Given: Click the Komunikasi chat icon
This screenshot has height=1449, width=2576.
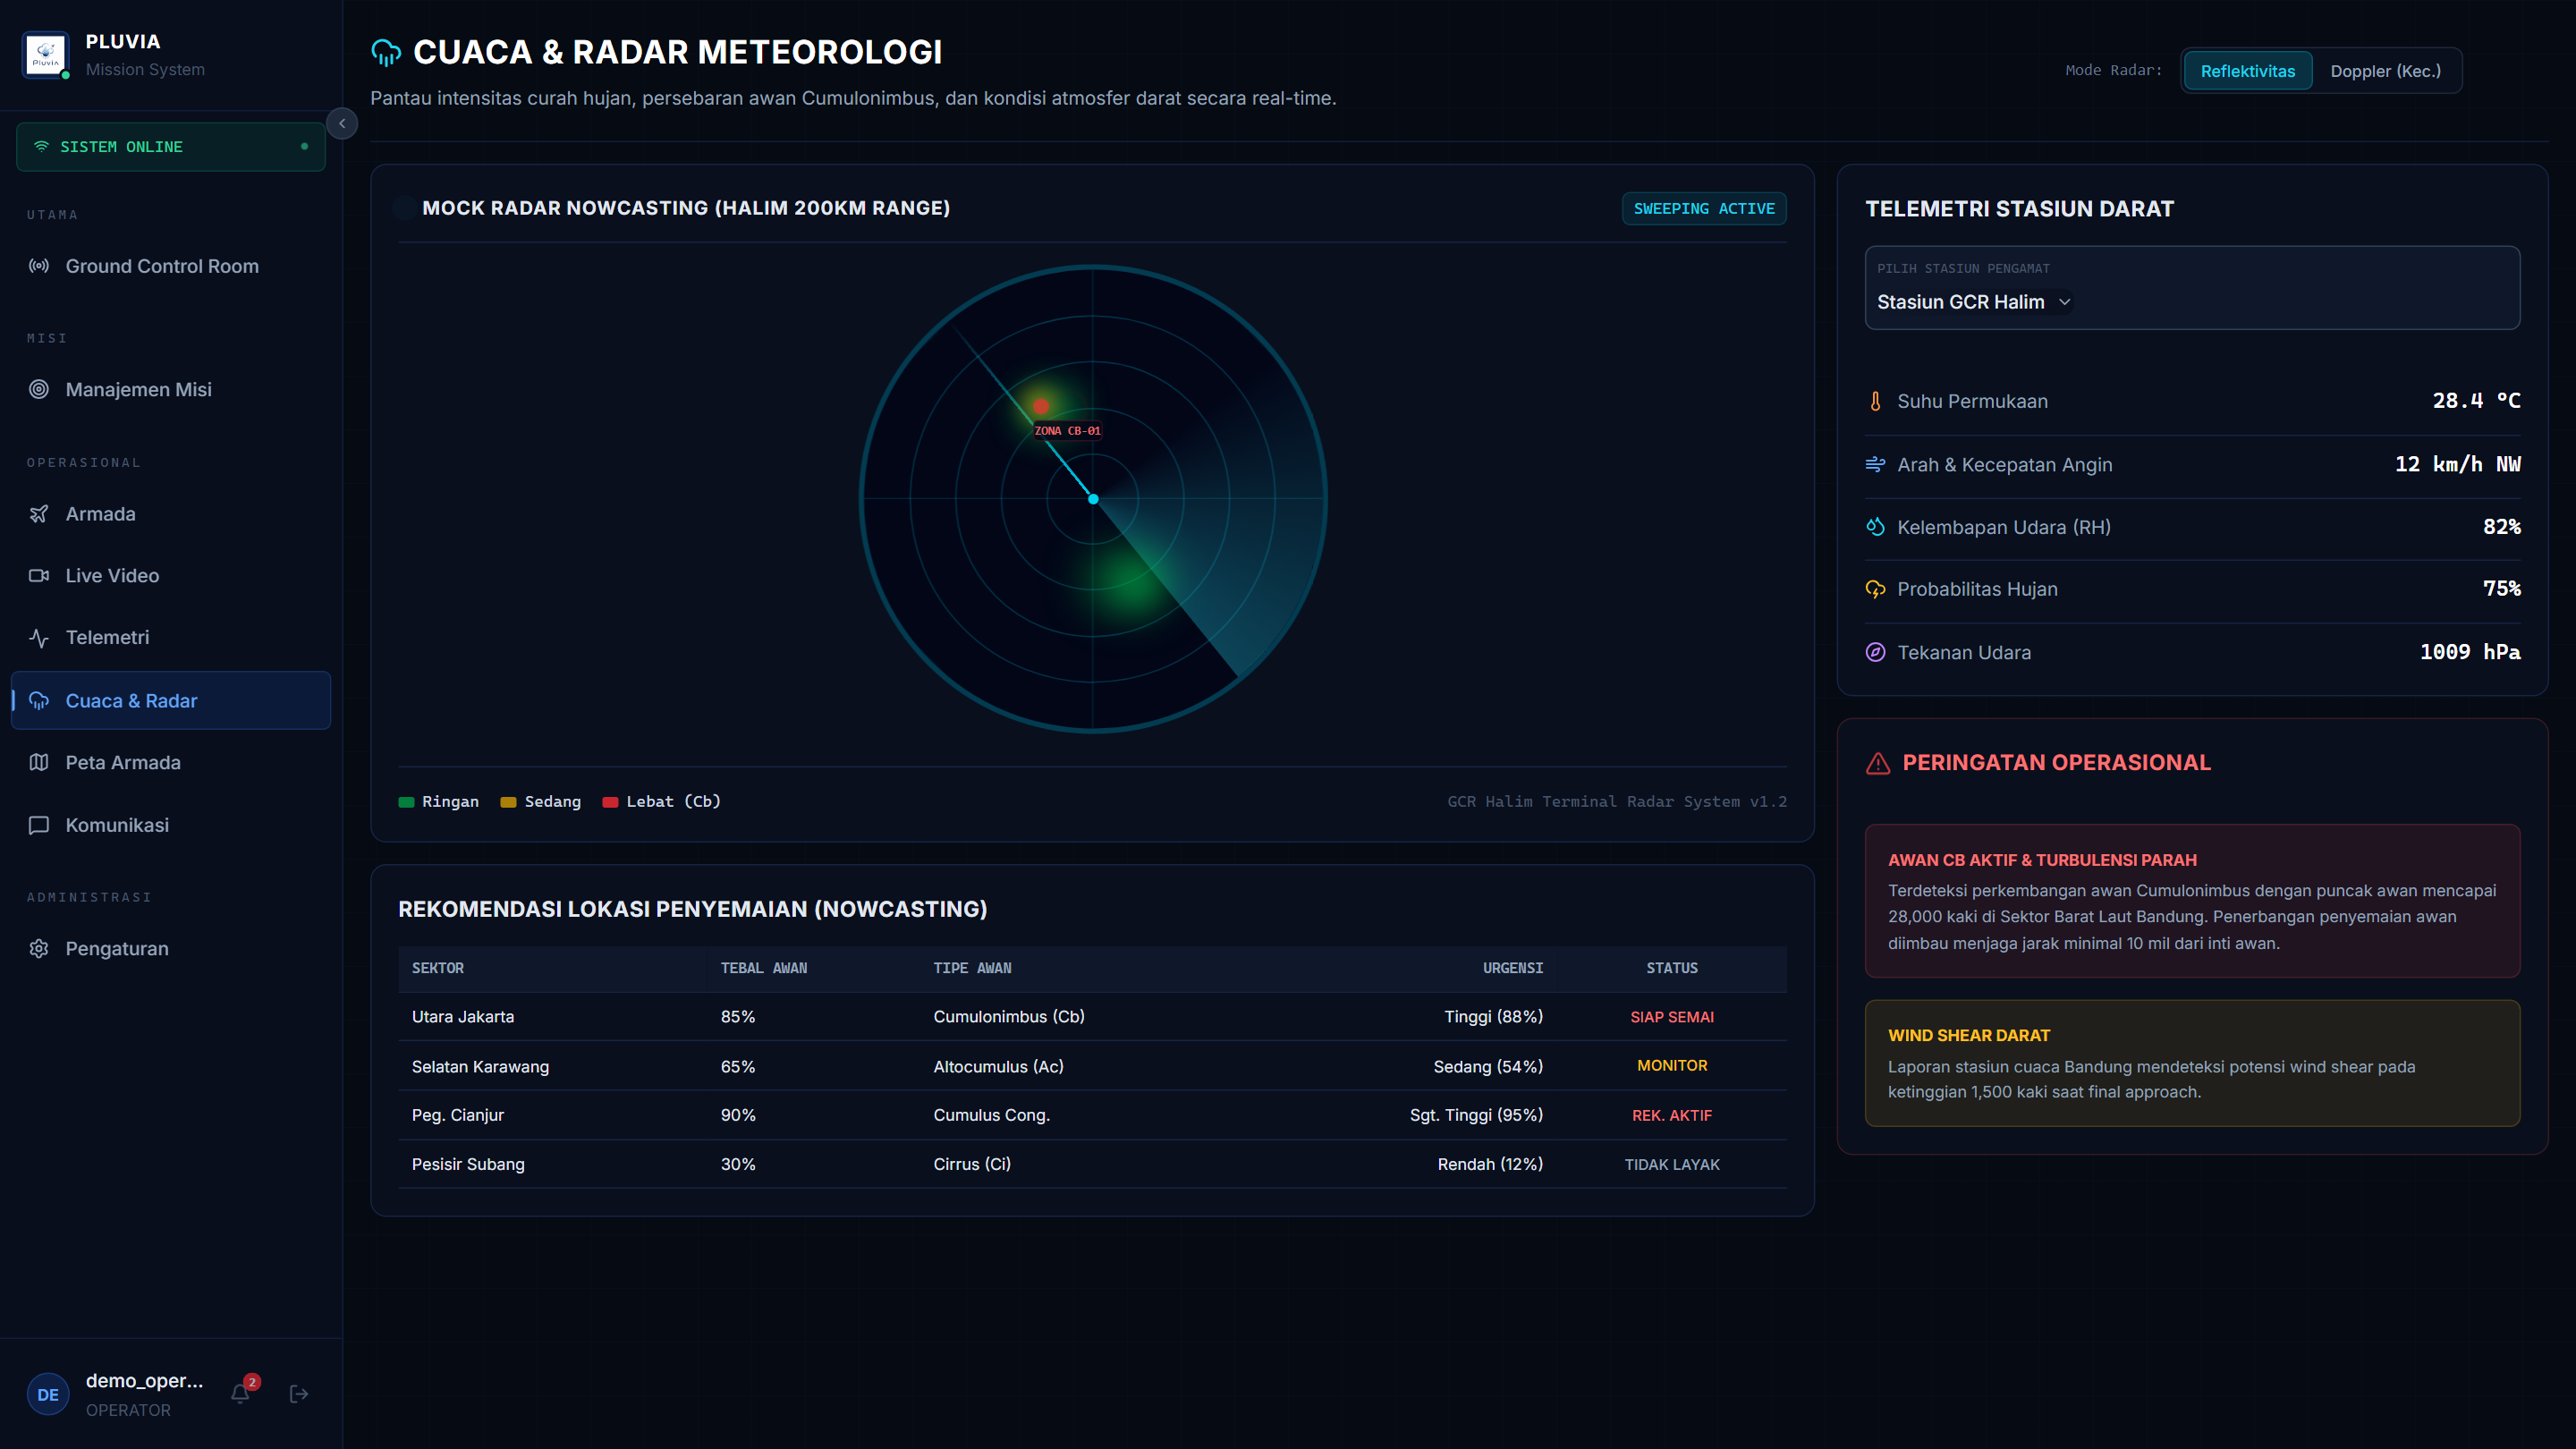Looking at the screenshot, I should coord(39,825).
